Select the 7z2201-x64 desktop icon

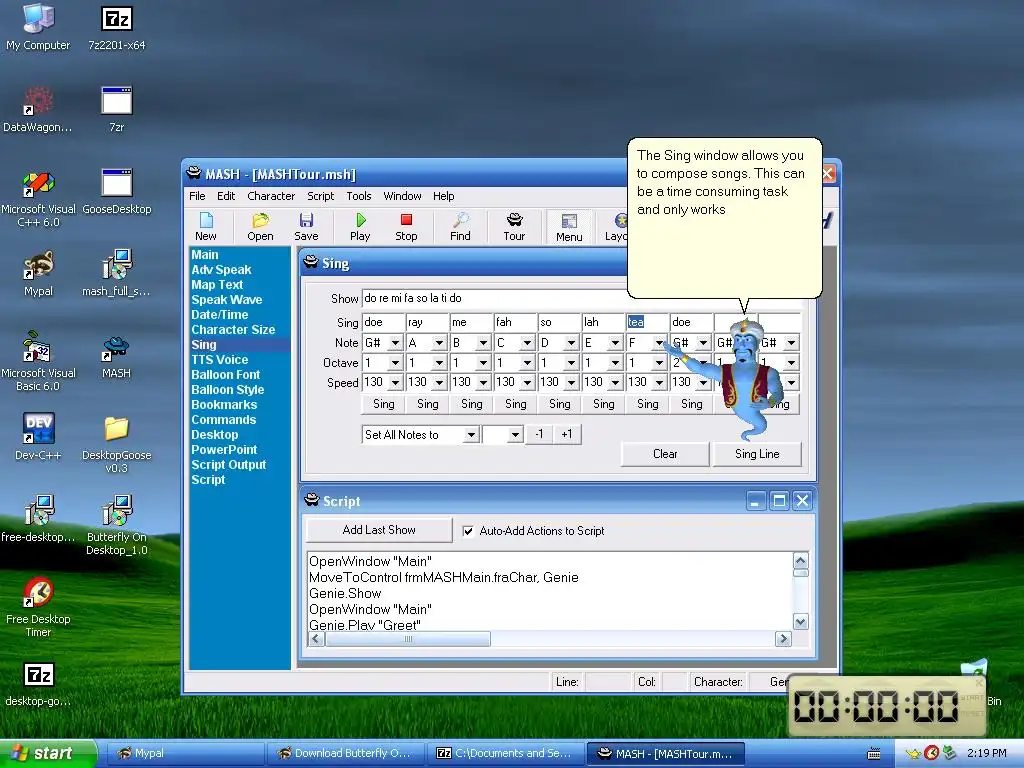tap(117, 27)
